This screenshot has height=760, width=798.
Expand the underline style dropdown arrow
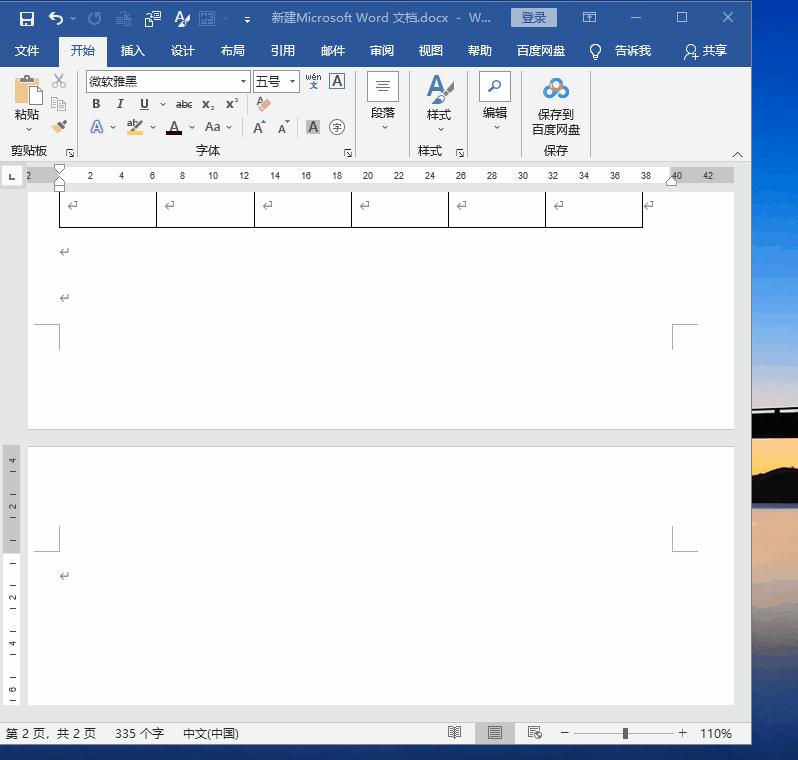coord(163,104)
